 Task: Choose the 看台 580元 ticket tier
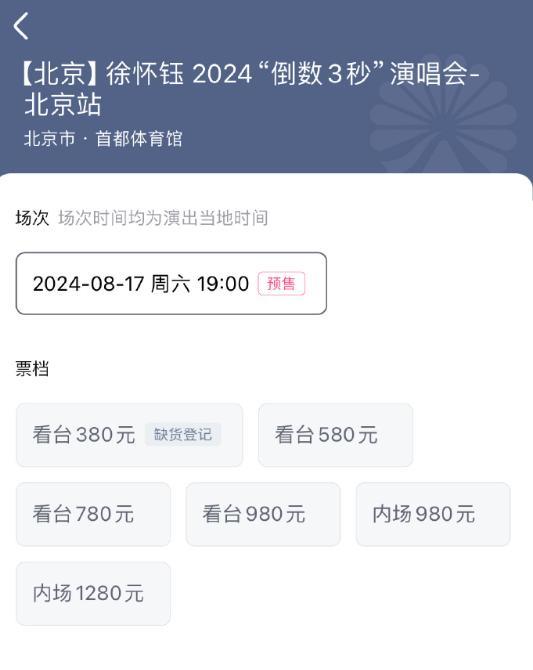coord(336,435)
